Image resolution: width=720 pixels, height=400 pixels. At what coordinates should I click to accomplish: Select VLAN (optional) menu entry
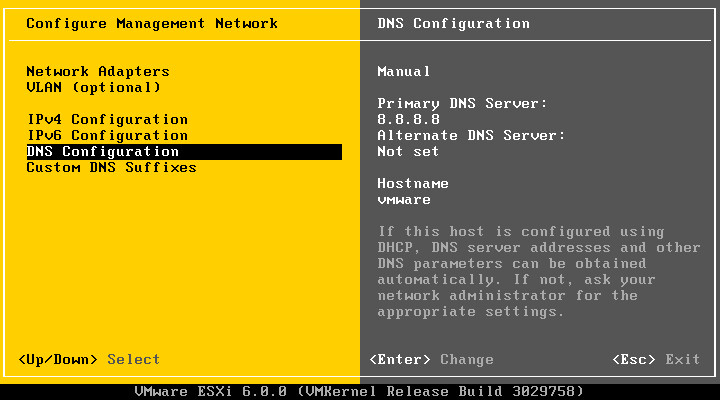pyautogui.click(x=94, y=87)
